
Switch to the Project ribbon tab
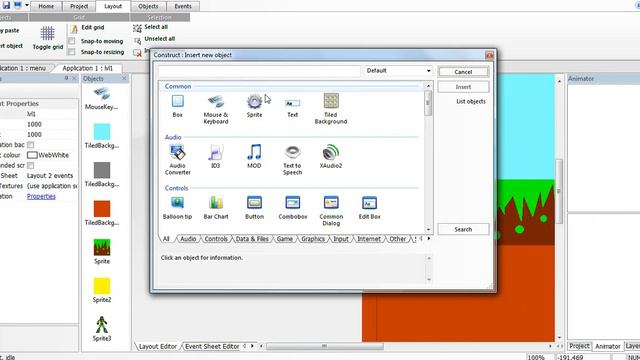pos(79,6)
